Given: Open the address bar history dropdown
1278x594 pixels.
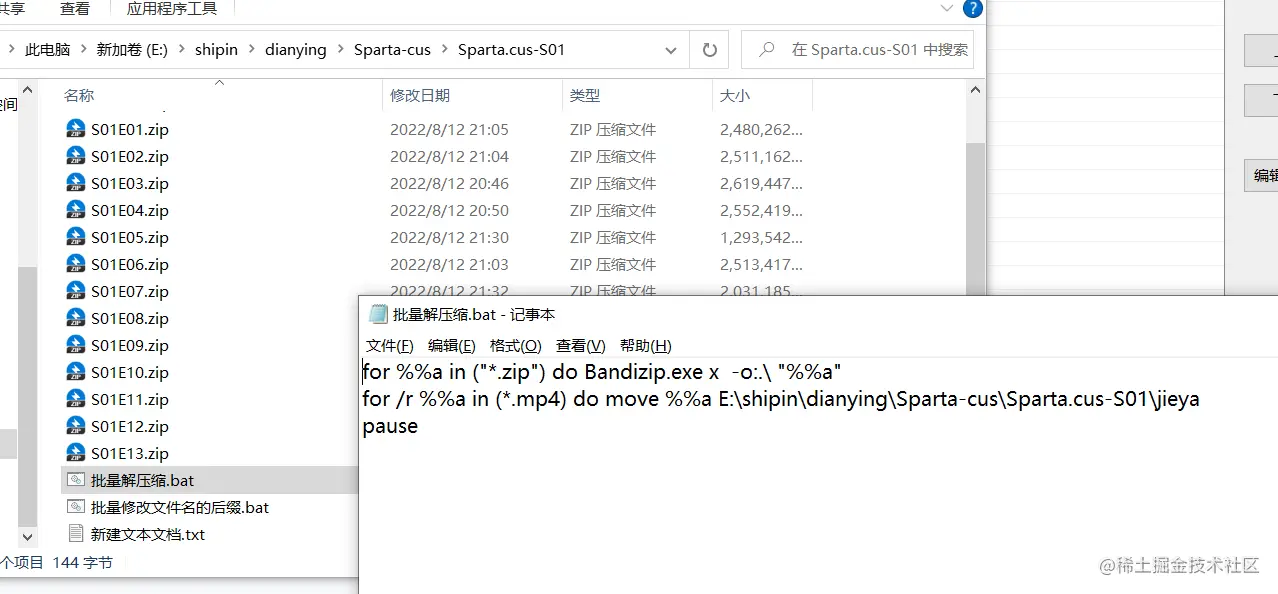Looking at the screenshot, I should pos(670,50).
